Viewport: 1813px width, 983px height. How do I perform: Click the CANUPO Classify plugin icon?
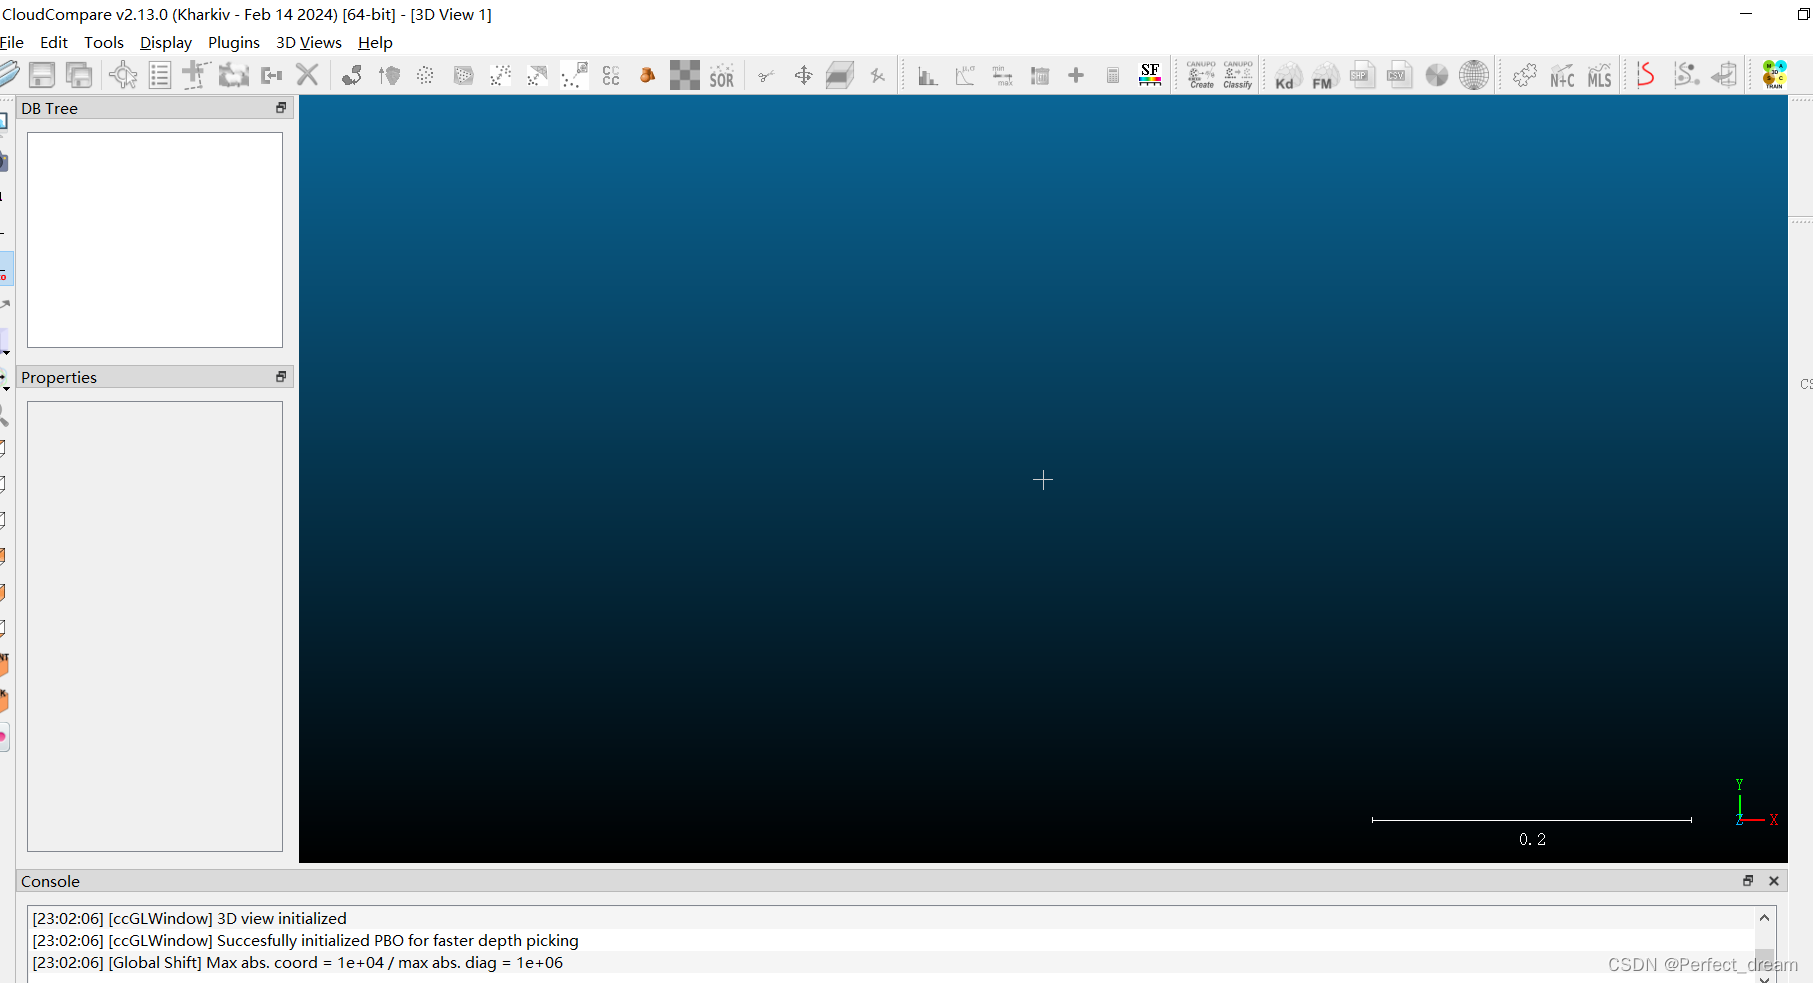point(1238,75)
